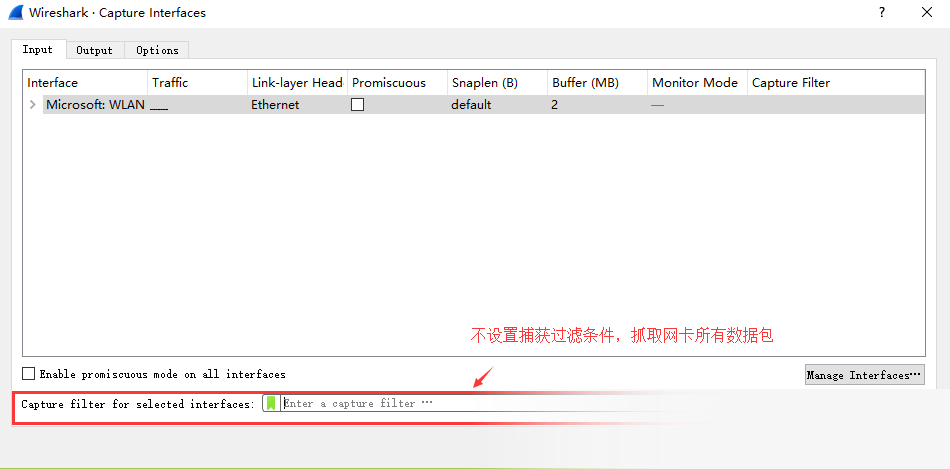This screenshot has height=469, width=950.
Task: Click the buffer value 2
Action: [x=554, y=105]
